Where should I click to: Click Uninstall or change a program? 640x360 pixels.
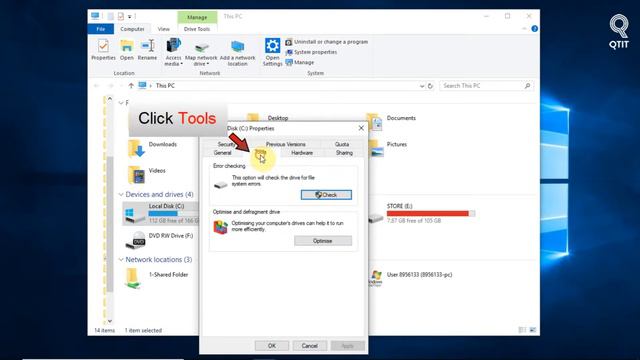pyautogui.click(x=327, y=42)
